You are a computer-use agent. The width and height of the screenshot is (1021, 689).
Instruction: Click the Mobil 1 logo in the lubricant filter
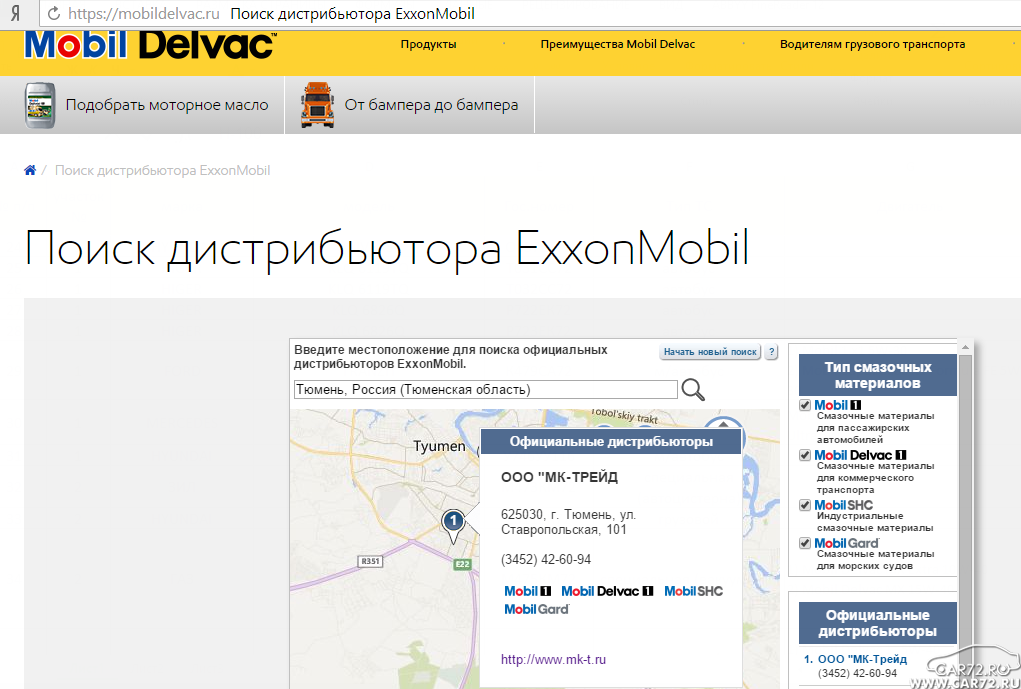tap(837, 405)
